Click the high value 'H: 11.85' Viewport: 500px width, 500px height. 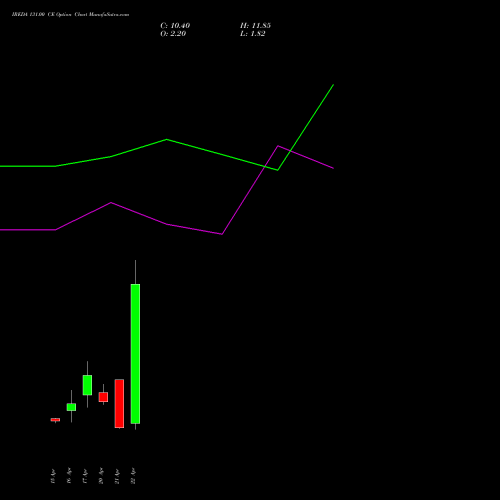tap(255, 26)
